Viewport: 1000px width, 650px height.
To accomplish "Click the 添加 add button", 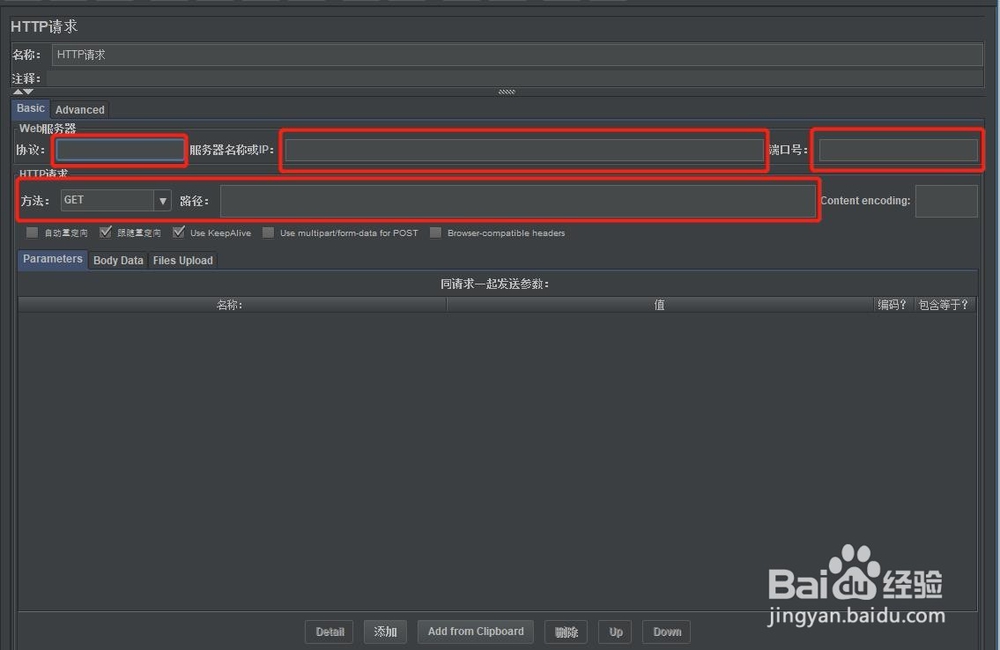I will coord(385,632).
